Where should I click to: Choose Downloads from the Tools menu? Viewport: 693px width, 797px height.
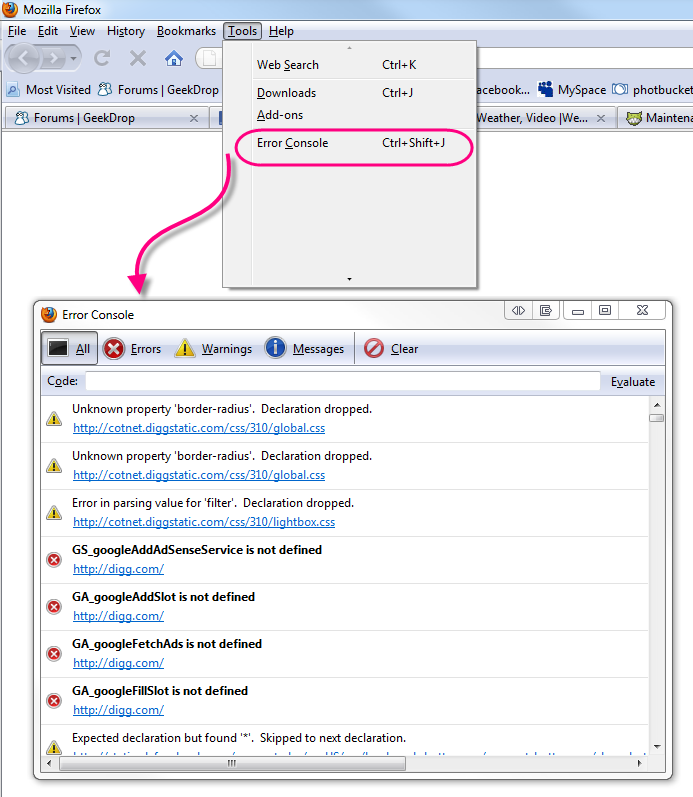click(286, 93)
